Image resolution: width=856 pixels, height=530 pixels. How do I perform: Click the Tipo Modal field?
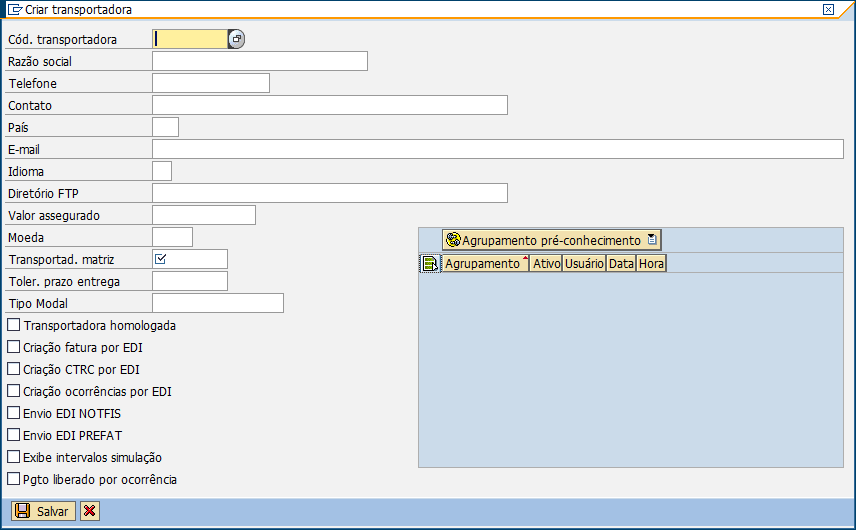pos(217,303)
